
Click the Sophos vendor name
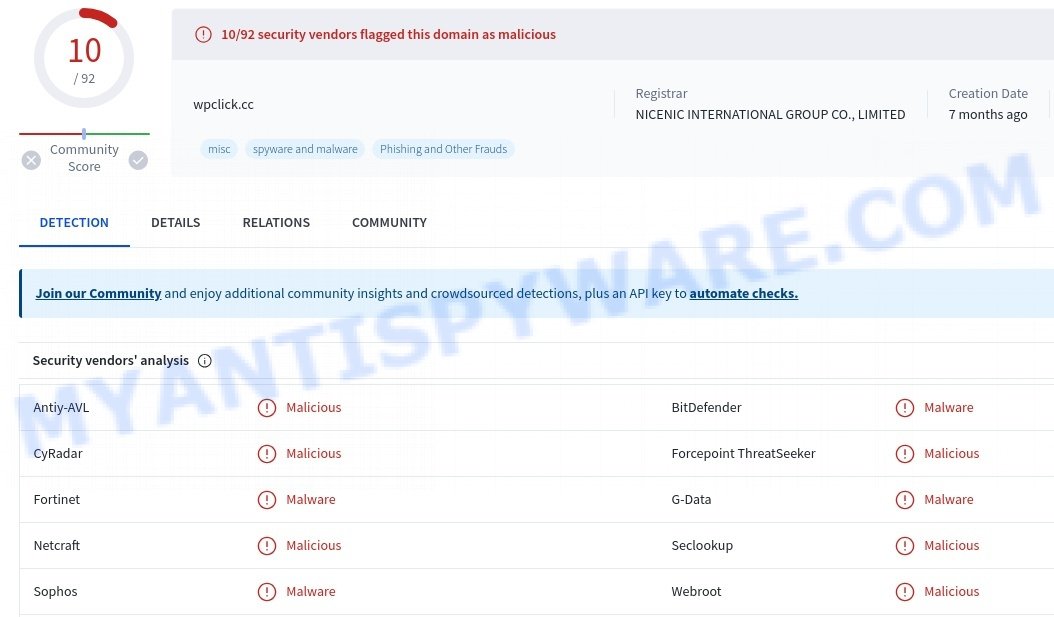55,591
